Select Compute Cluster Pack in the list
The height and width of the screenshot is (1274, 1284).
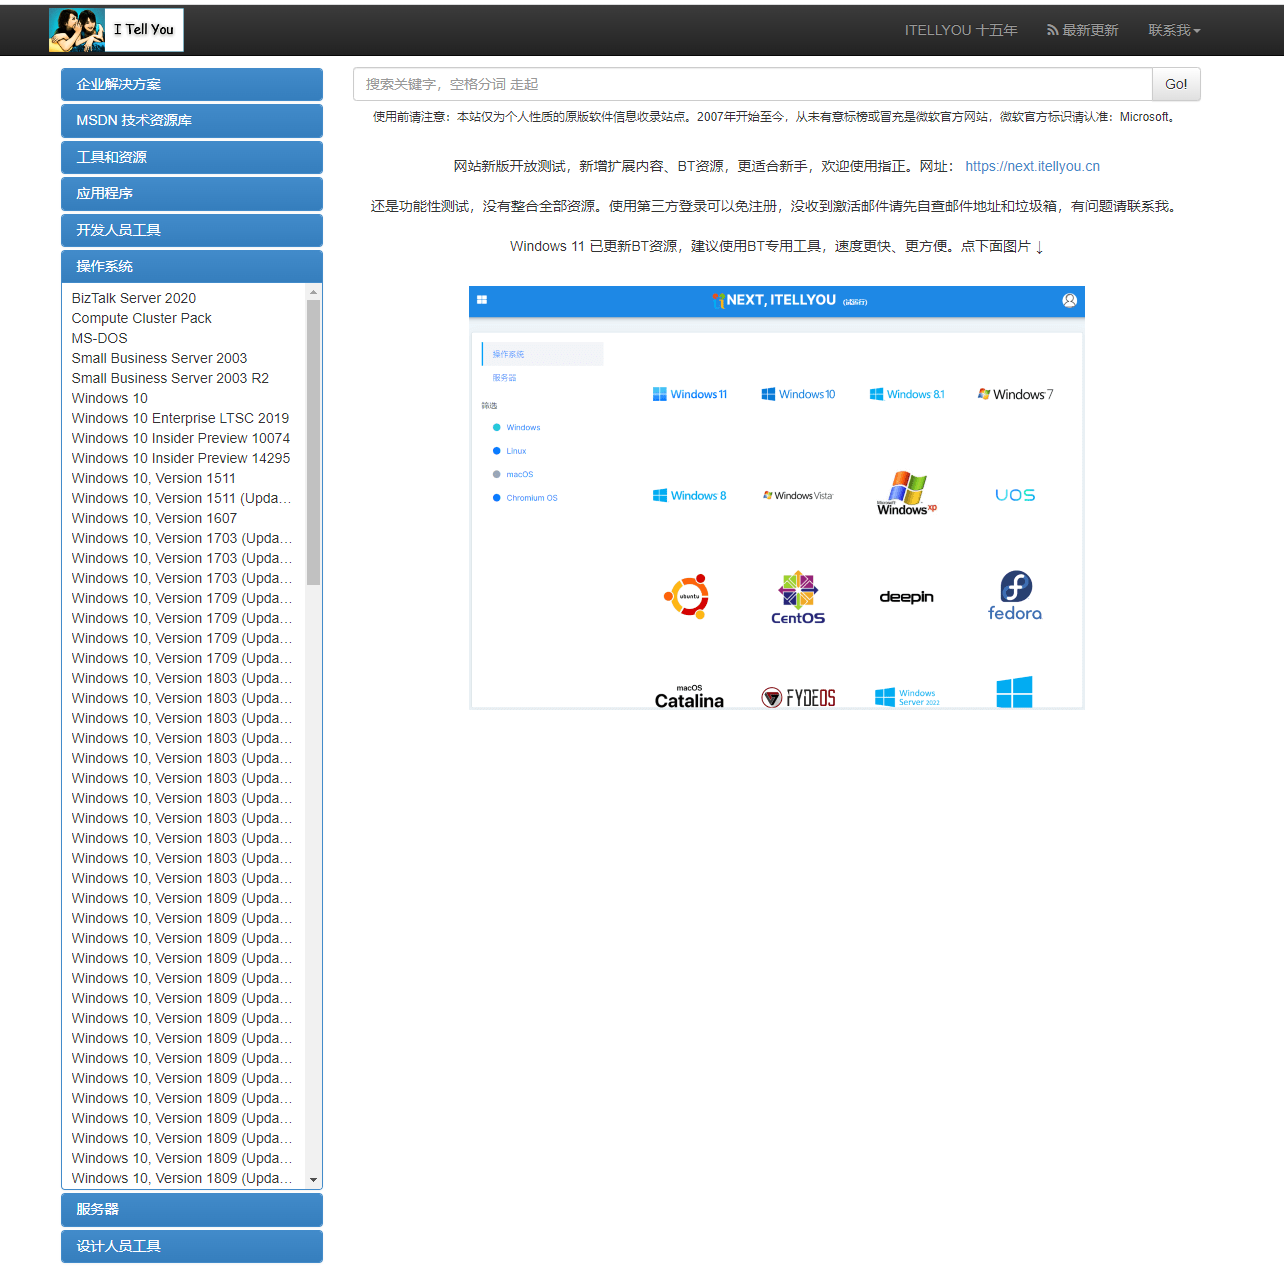point(142,318)
